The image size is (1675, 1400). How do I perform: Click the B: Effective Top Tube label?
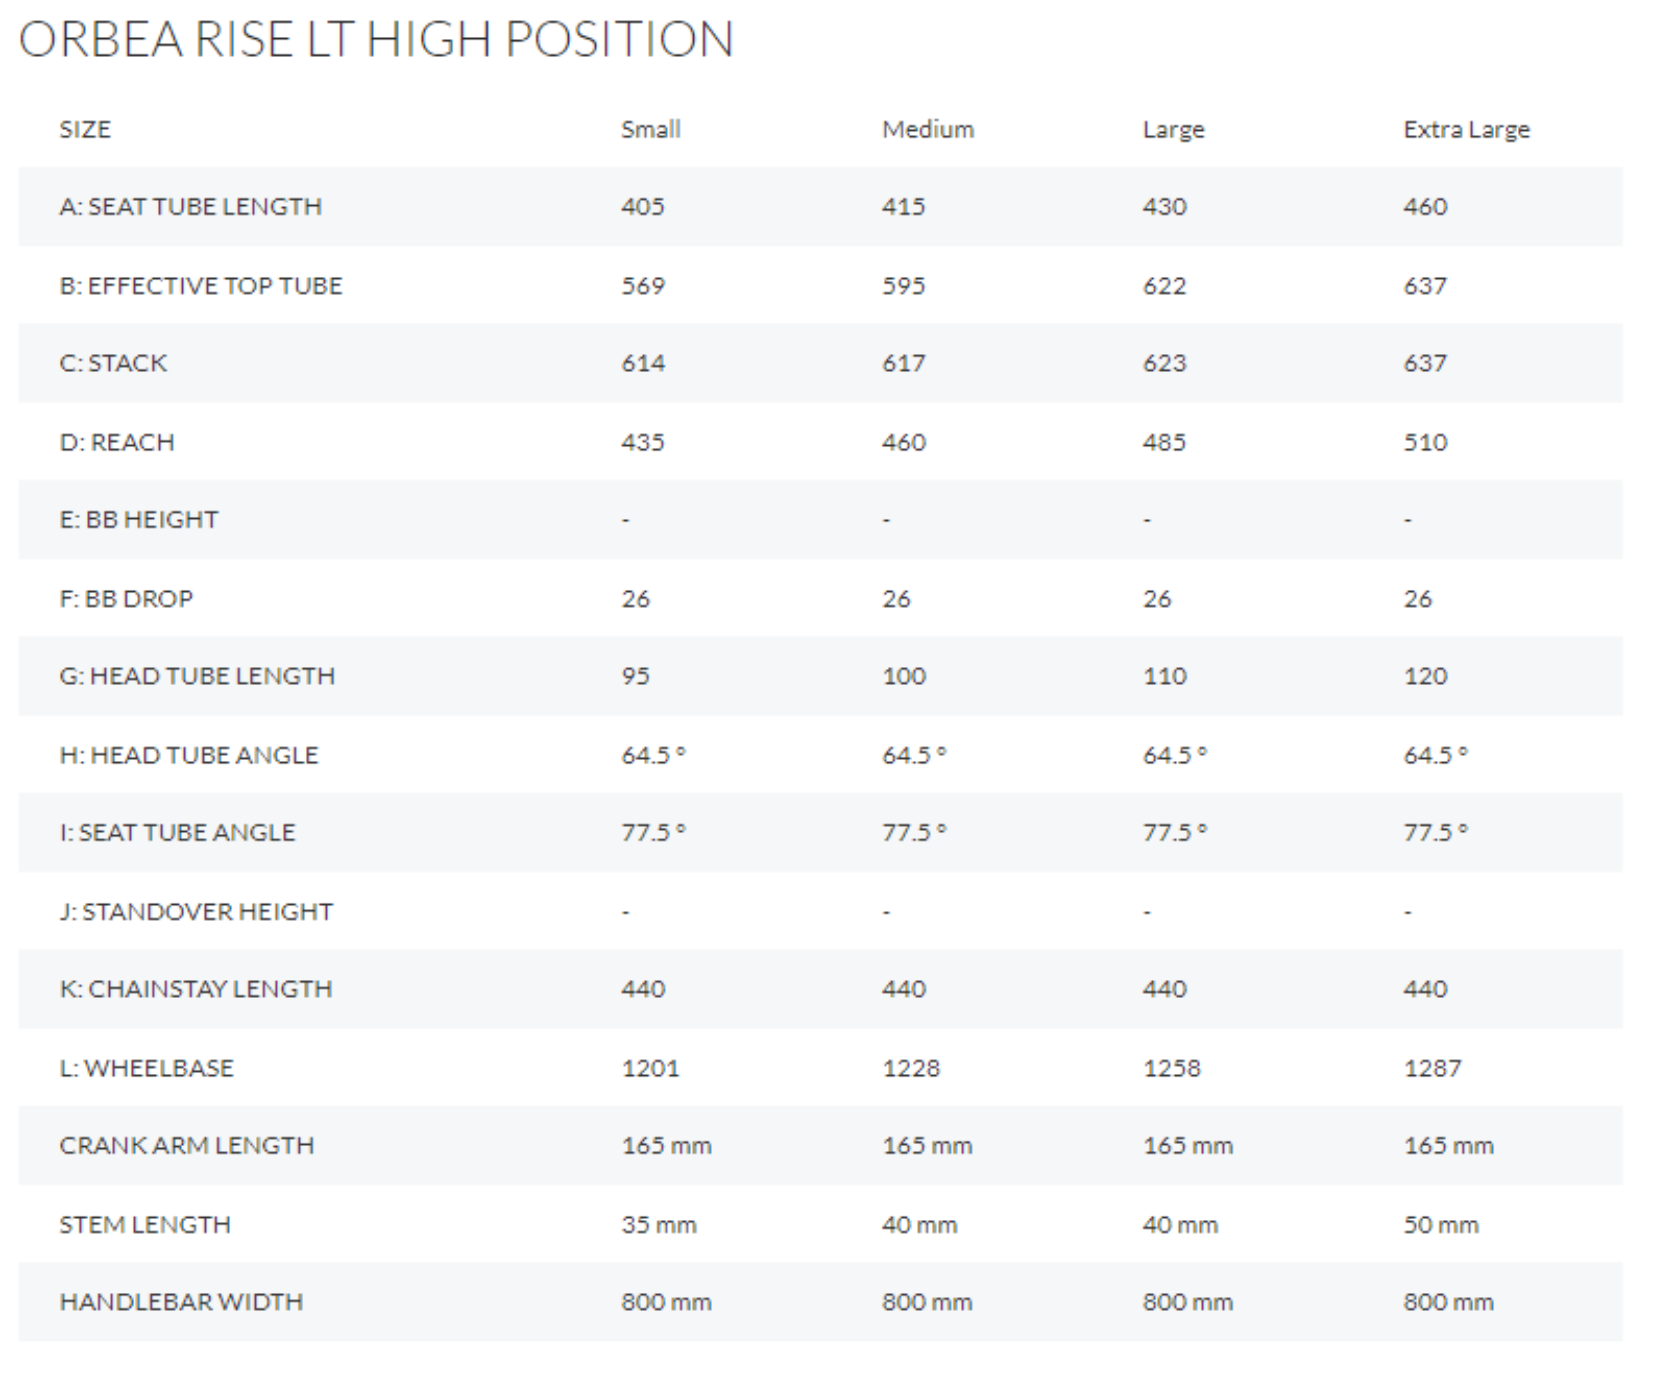pyautogui.click(x=200, y=286)
